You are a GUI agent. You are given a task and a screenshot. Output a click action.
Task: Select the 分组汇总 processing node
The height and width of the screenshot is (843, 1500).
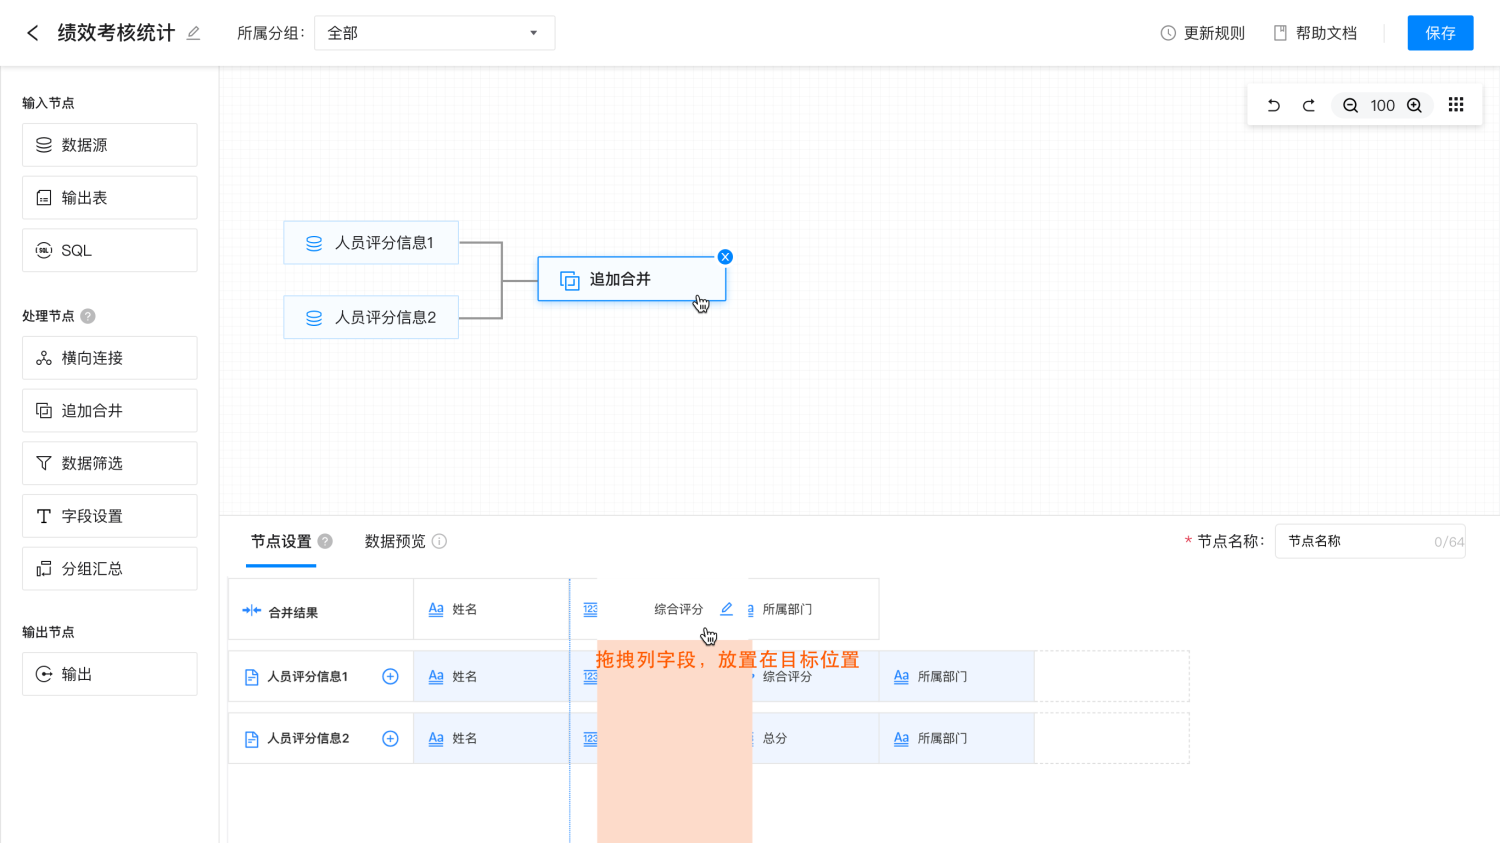110,569
